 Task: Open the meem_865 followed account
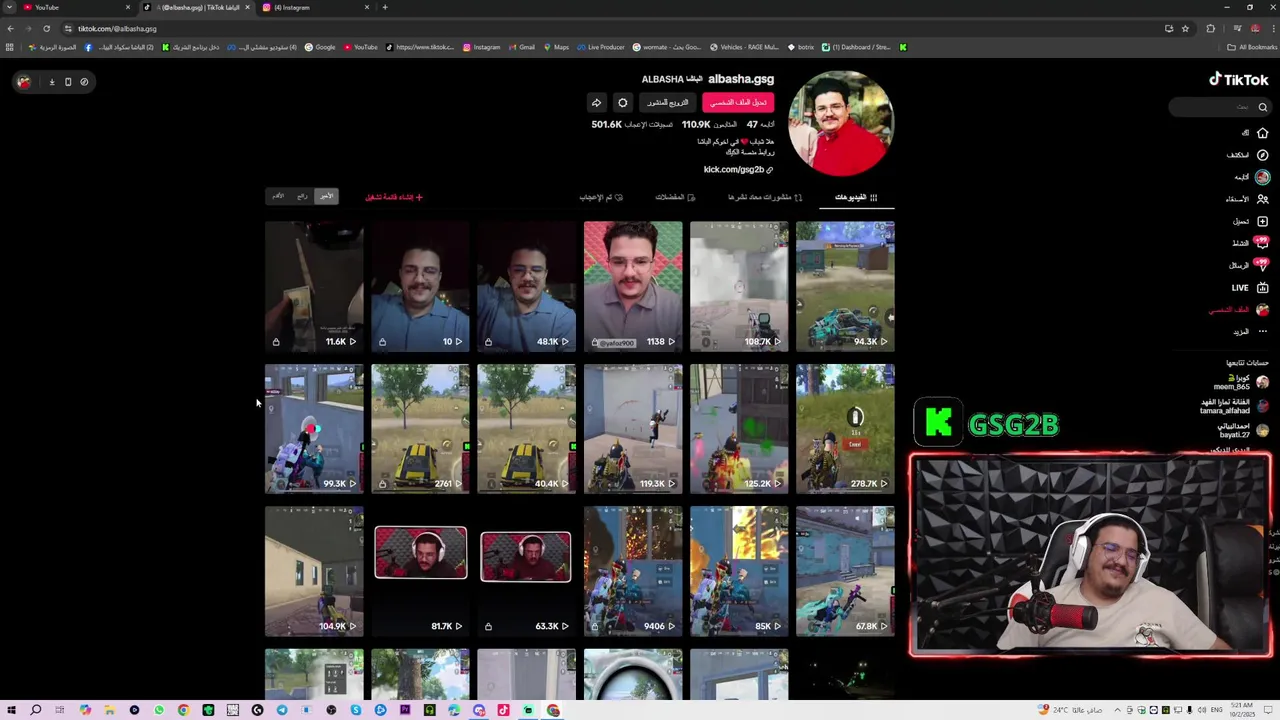pyautogui.click(x=1240, y=382)
